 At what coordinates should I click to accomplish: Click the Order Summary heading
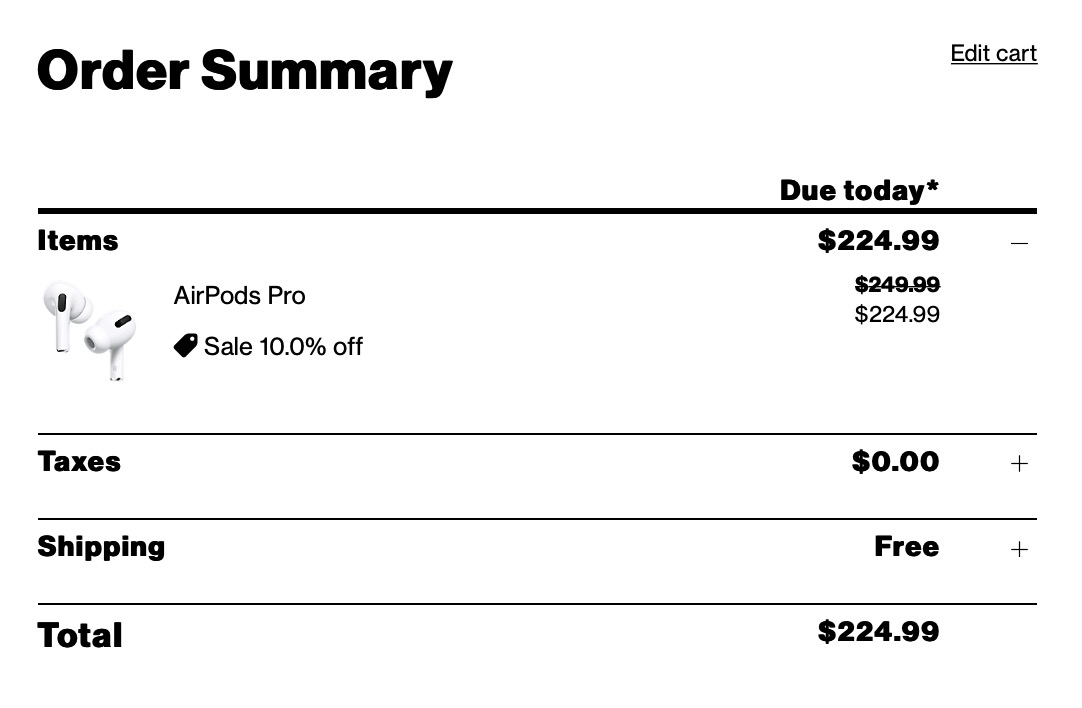245,71
